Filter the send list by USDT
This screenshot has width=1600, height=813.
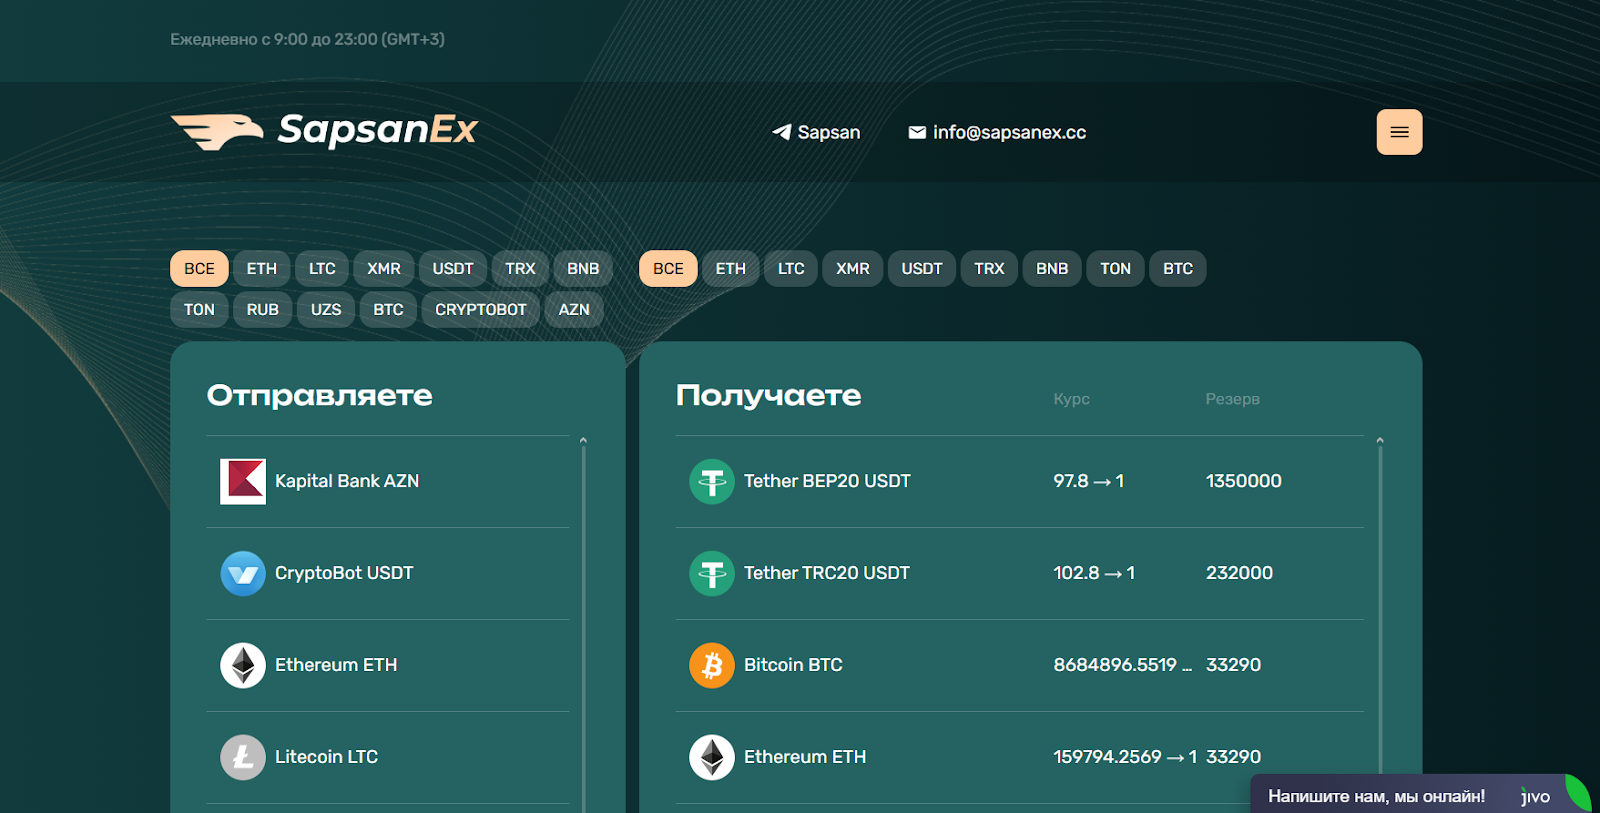[453, 268]
